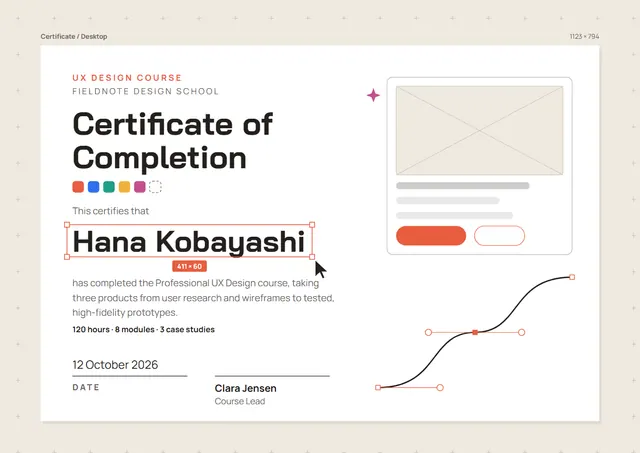Click the outlined wireframe button
Screen dimensions: 640x453
[x=500, y=236]
